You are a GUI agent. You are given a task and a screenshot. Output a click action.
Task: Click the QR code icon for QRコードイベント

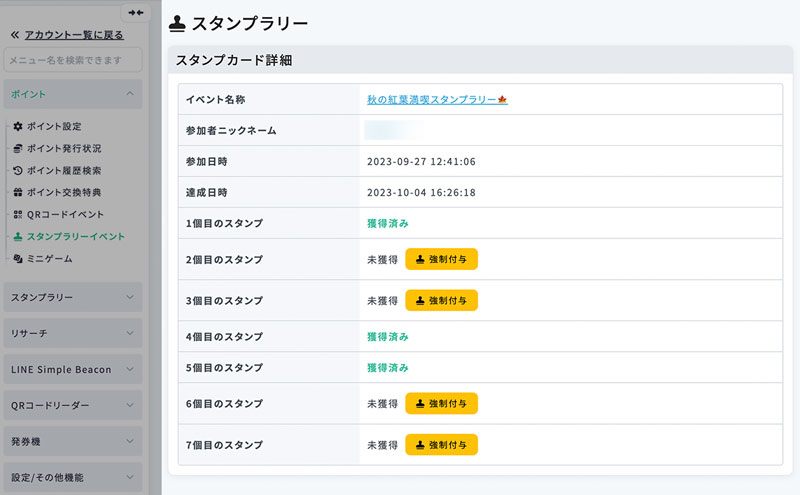[x=18, y=215]
